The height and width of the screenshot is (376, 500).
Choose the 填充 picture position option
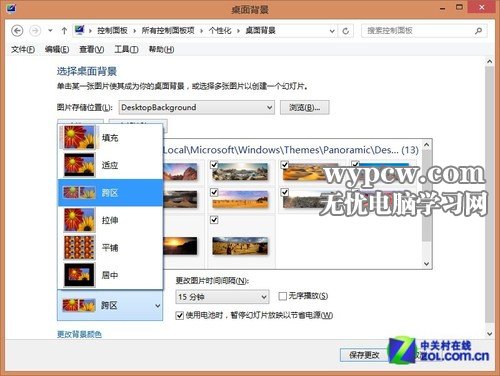pos(110,137)
